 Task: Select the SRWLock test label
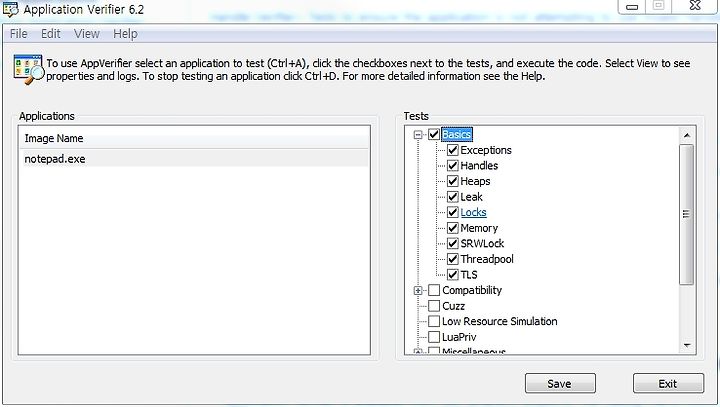[x=482, y=243]
